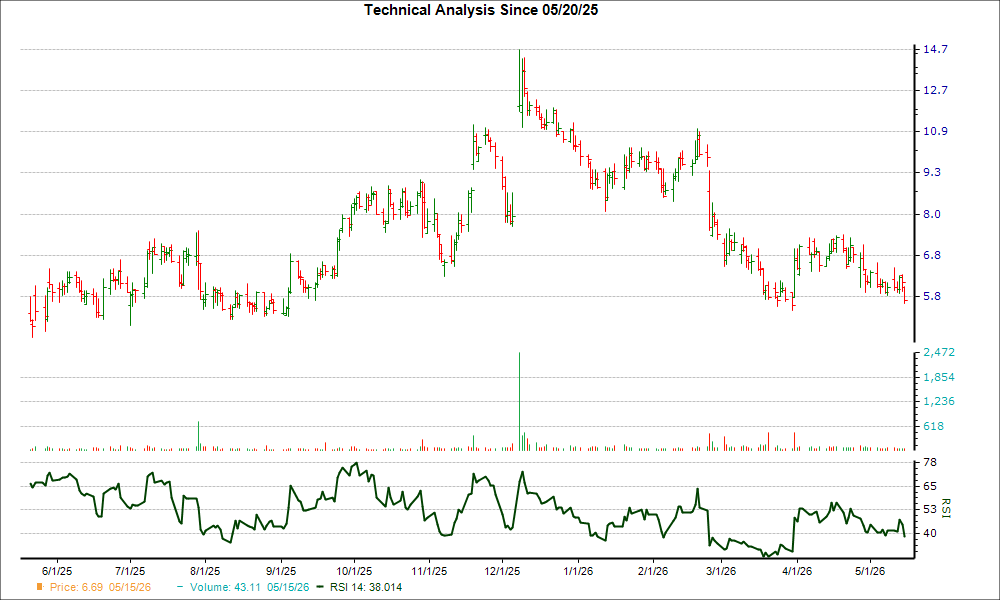Click the 1/1/26 date label
Viewport: 1000px width, 600px height.
pyautogui.click(x=578, y=571)
